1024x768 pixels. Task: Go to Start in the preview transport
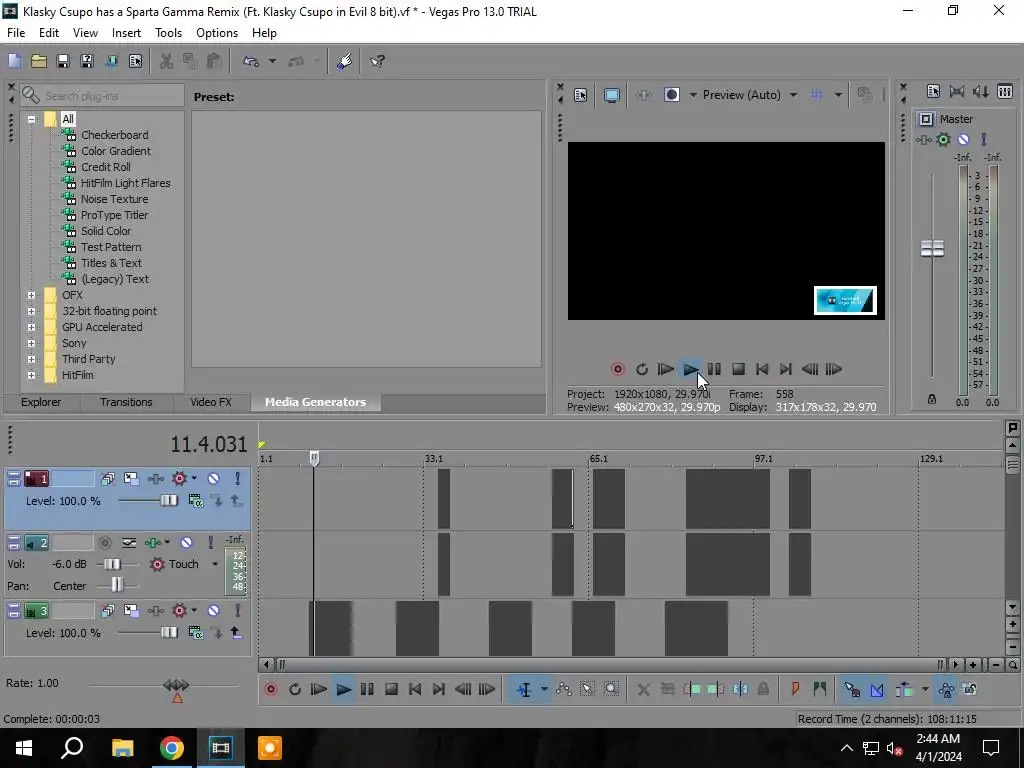point(761,369)
